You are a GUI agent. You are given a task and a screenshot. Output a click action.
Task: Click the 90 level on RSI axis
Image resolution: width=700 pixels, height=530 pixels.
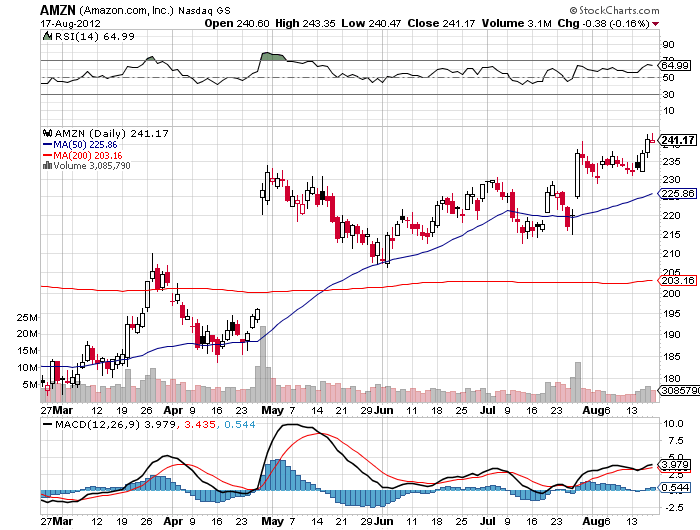[668, 45]
